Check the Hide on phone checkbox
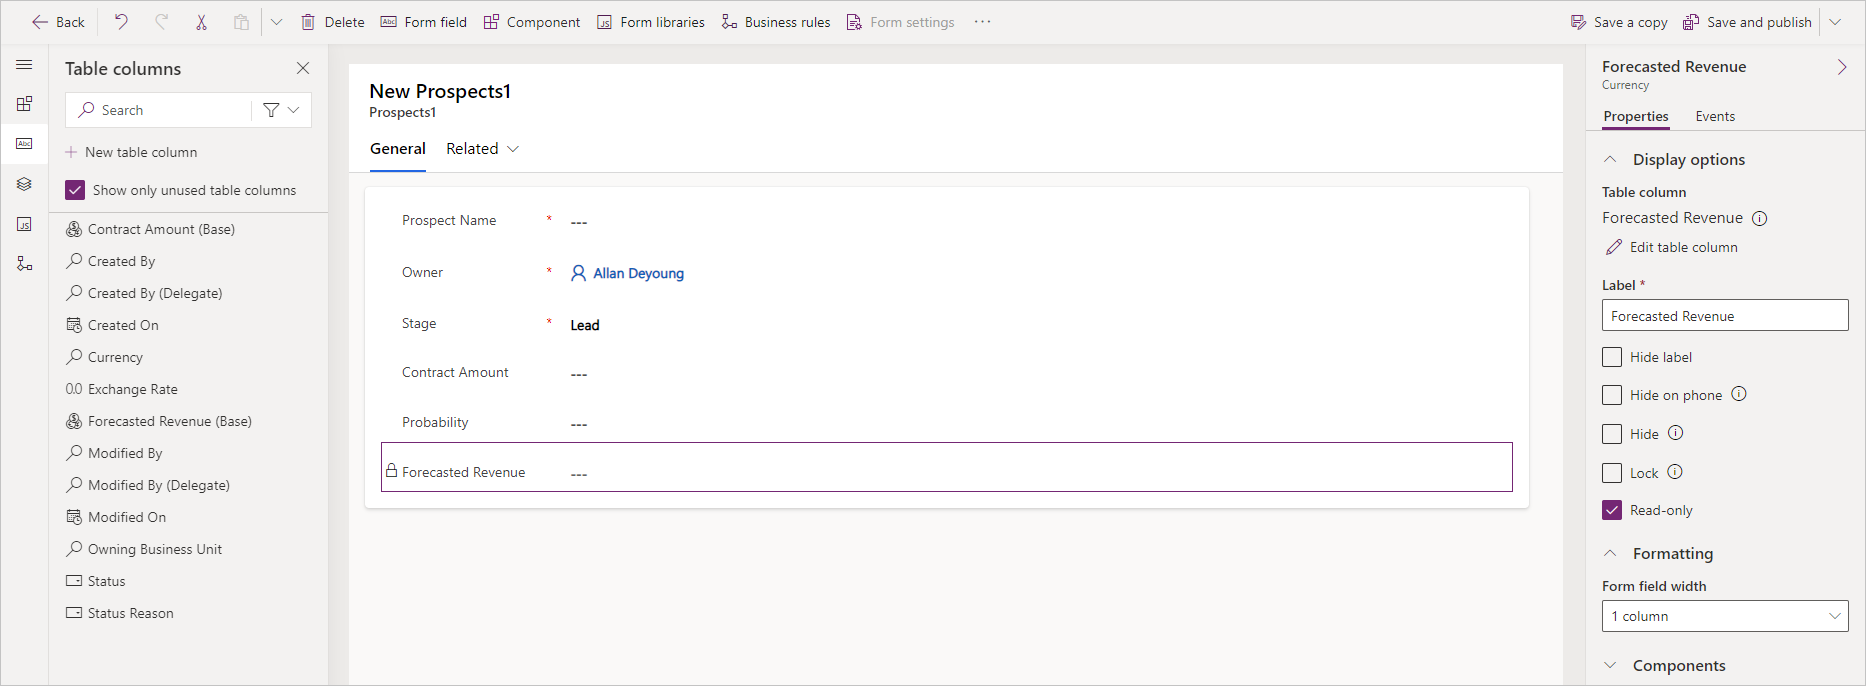1866x686 pixels. coord(1612,395)
